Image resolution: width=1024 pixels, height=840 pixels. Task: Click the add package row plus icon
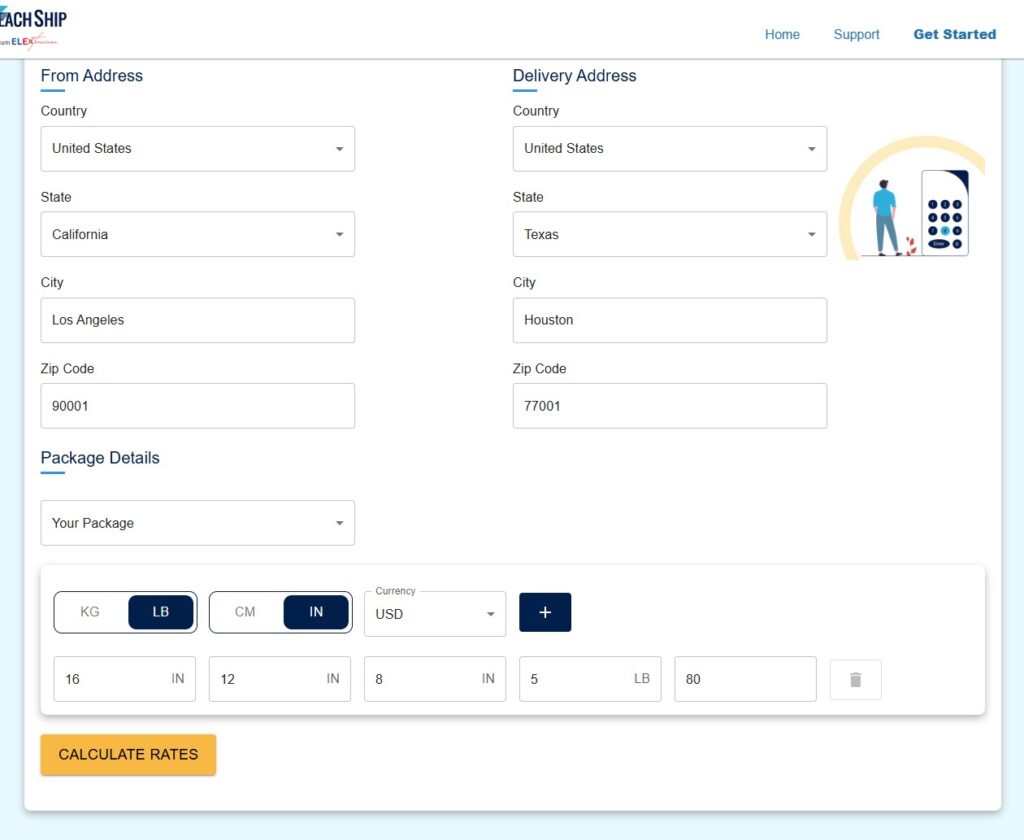545,611
